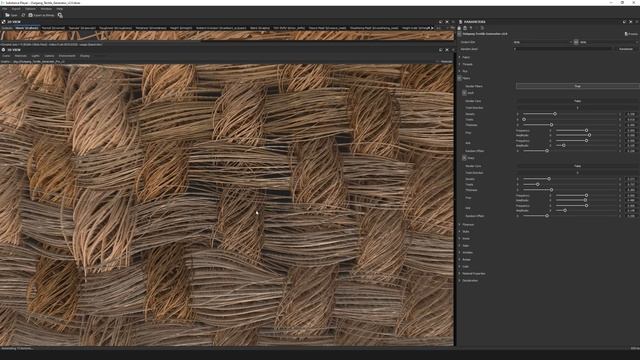Switch to the Specular output tab in 2D View
640x360 pixels.
tap(82, 28)
